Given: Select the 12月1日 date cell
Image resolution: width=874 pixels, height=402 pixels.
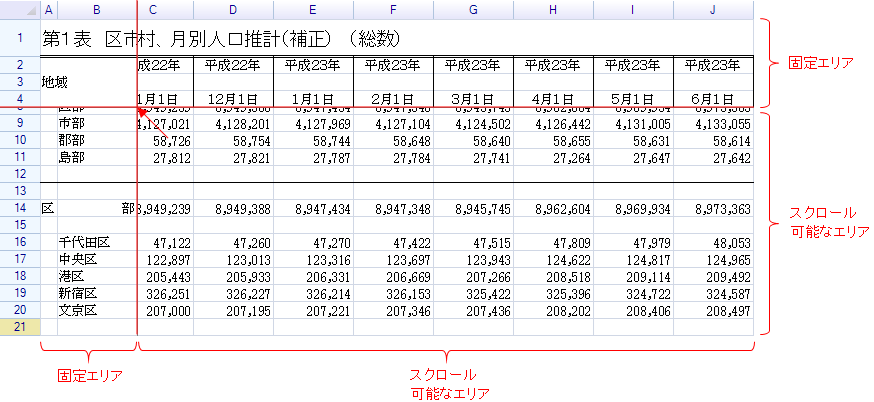Looking at the screenshot, I should pos(233,99).
